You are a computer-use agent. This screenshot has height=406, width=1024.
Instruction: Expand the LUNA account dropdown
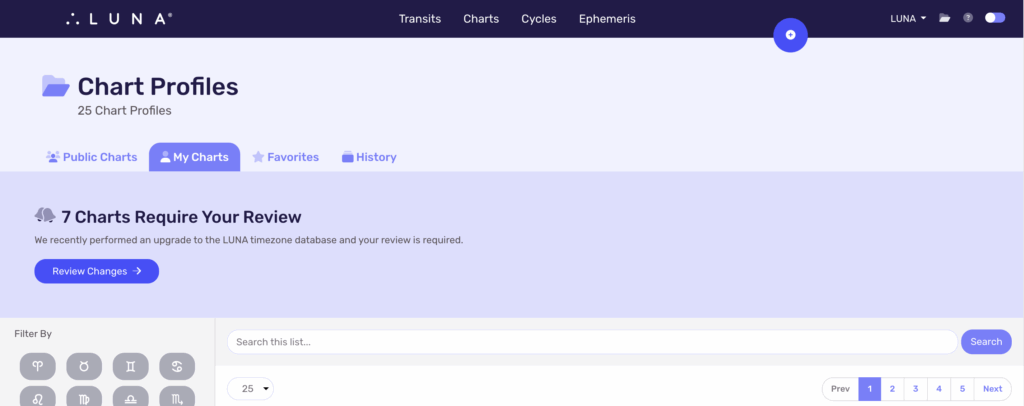tap(908, 18)
